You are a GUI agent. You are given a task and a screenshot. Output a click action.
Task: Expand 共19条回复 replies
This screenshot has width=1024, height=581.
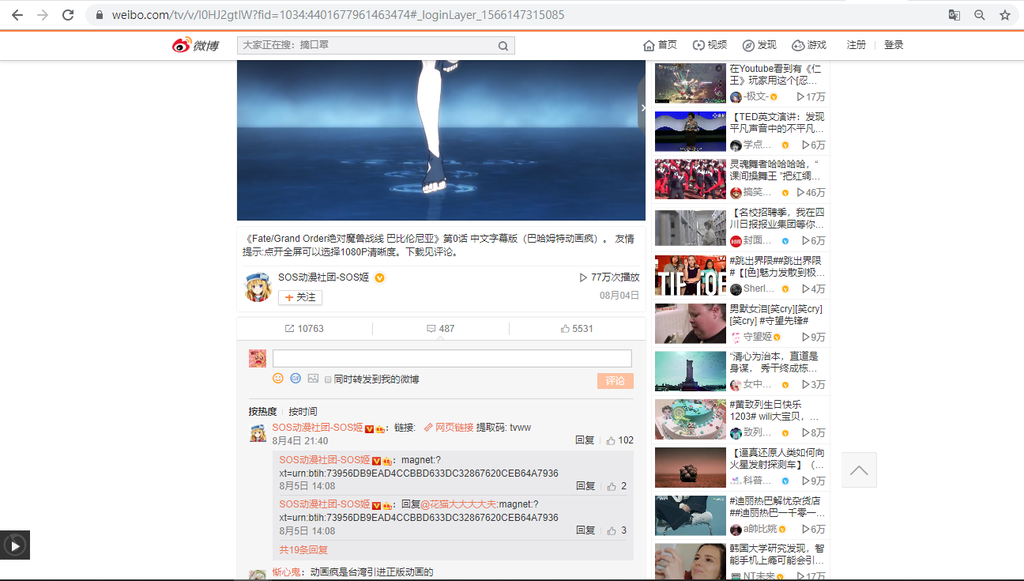pos(304,550)
